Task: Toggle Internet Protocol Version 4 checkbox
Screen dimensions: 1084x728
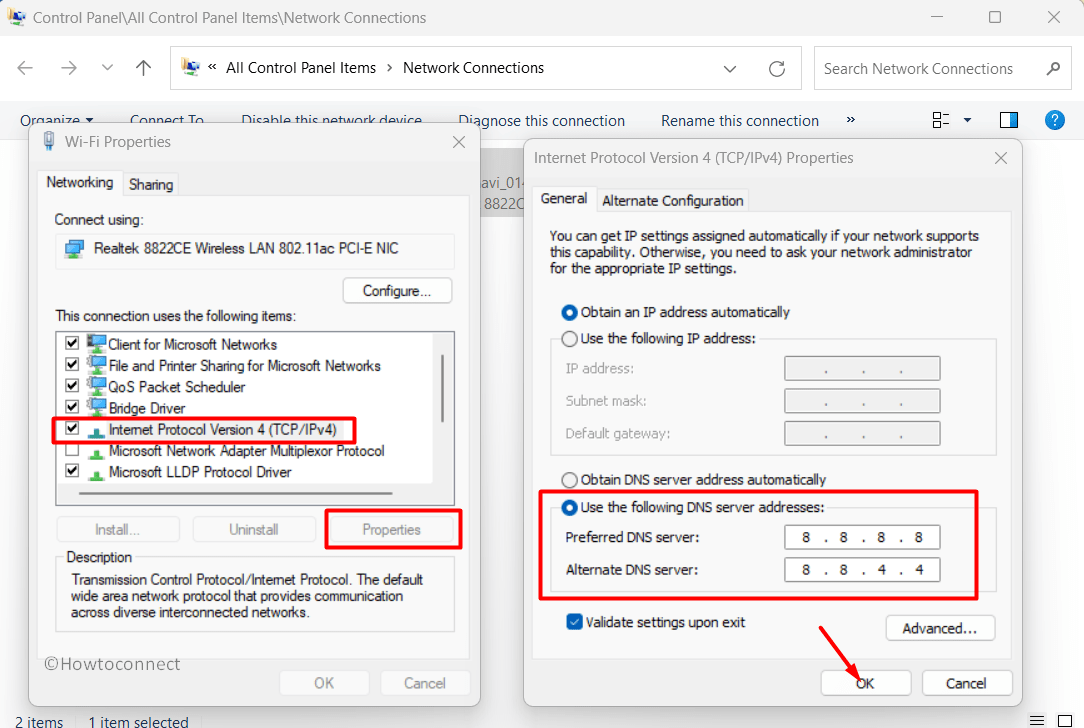Action: click(72, 428)
